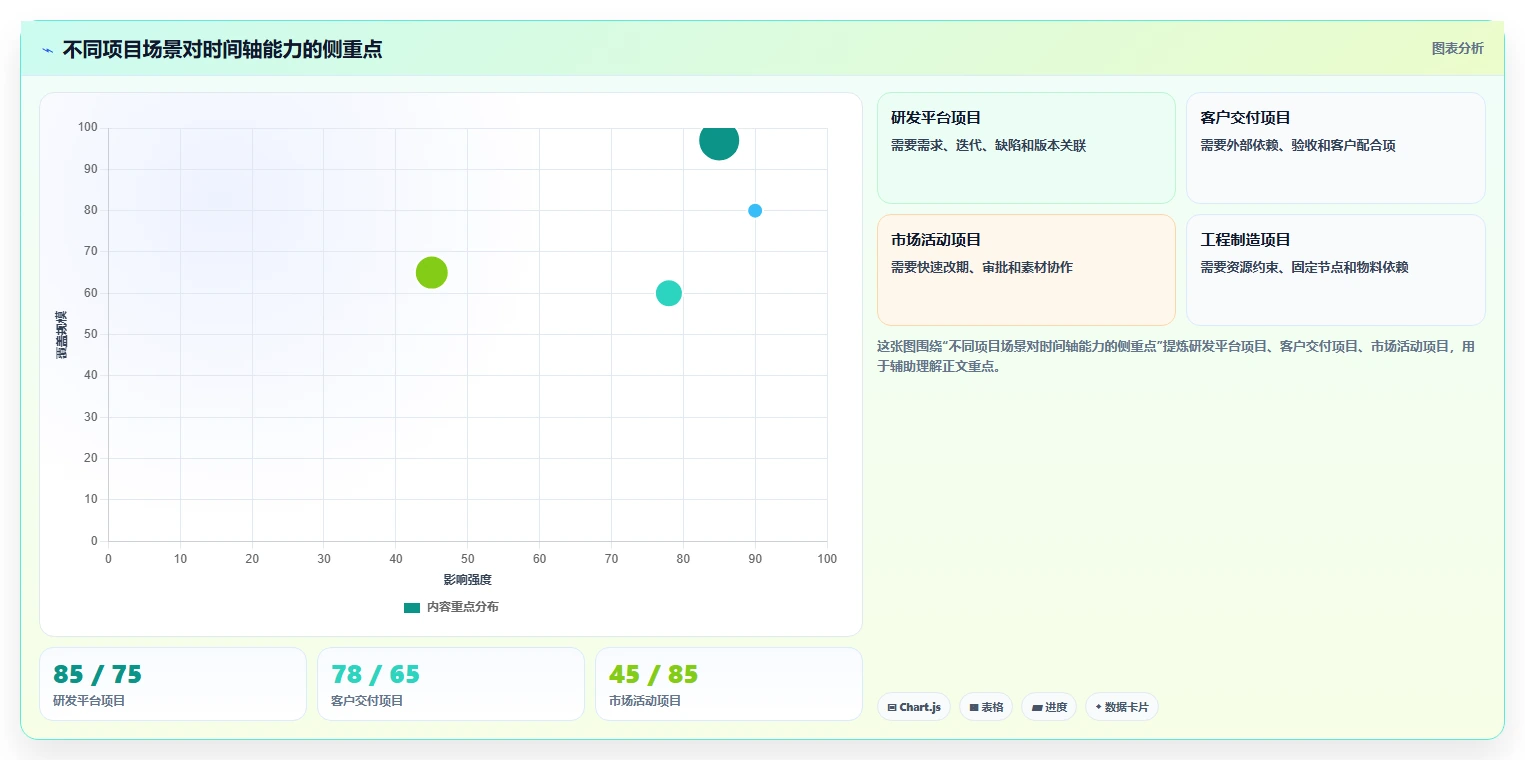Viewport: 1525px width, 760px height.
Task: Click the diamond icon in 数据卡片 tag
Action: pyautogui.click(x=1098, y=707)
